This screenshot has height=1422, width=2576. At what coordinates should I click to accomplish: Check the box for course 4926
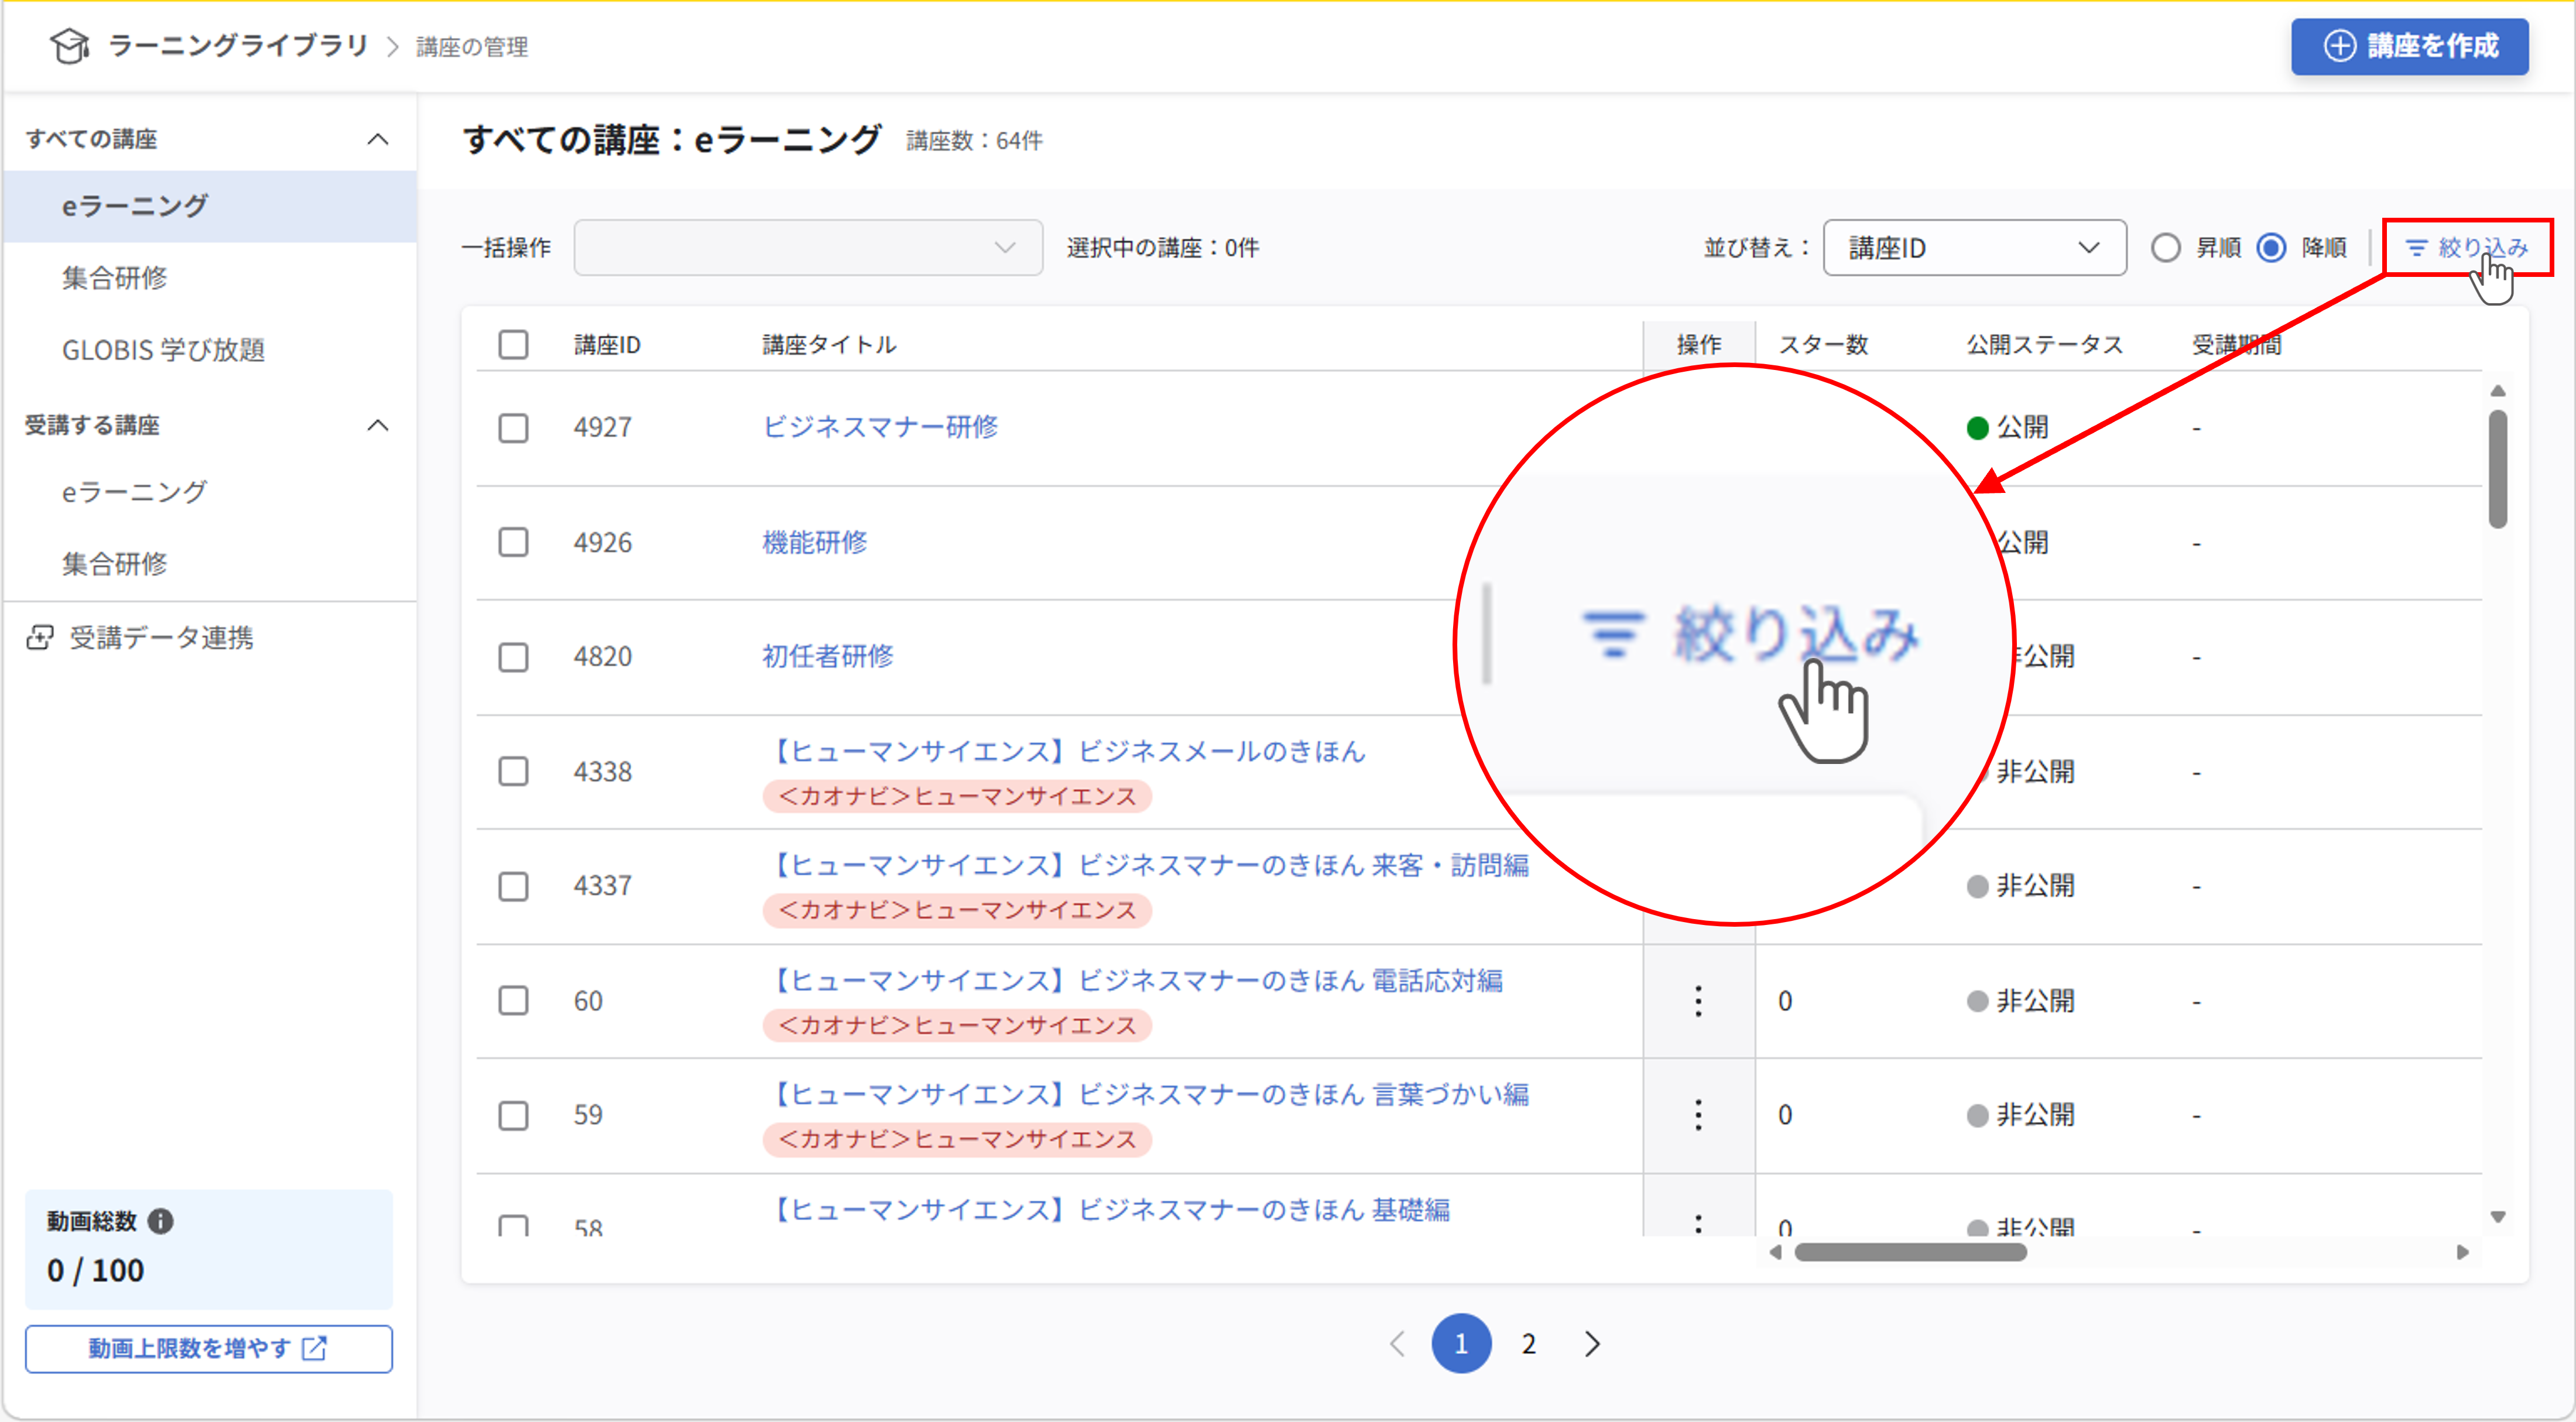click(513, 543)
